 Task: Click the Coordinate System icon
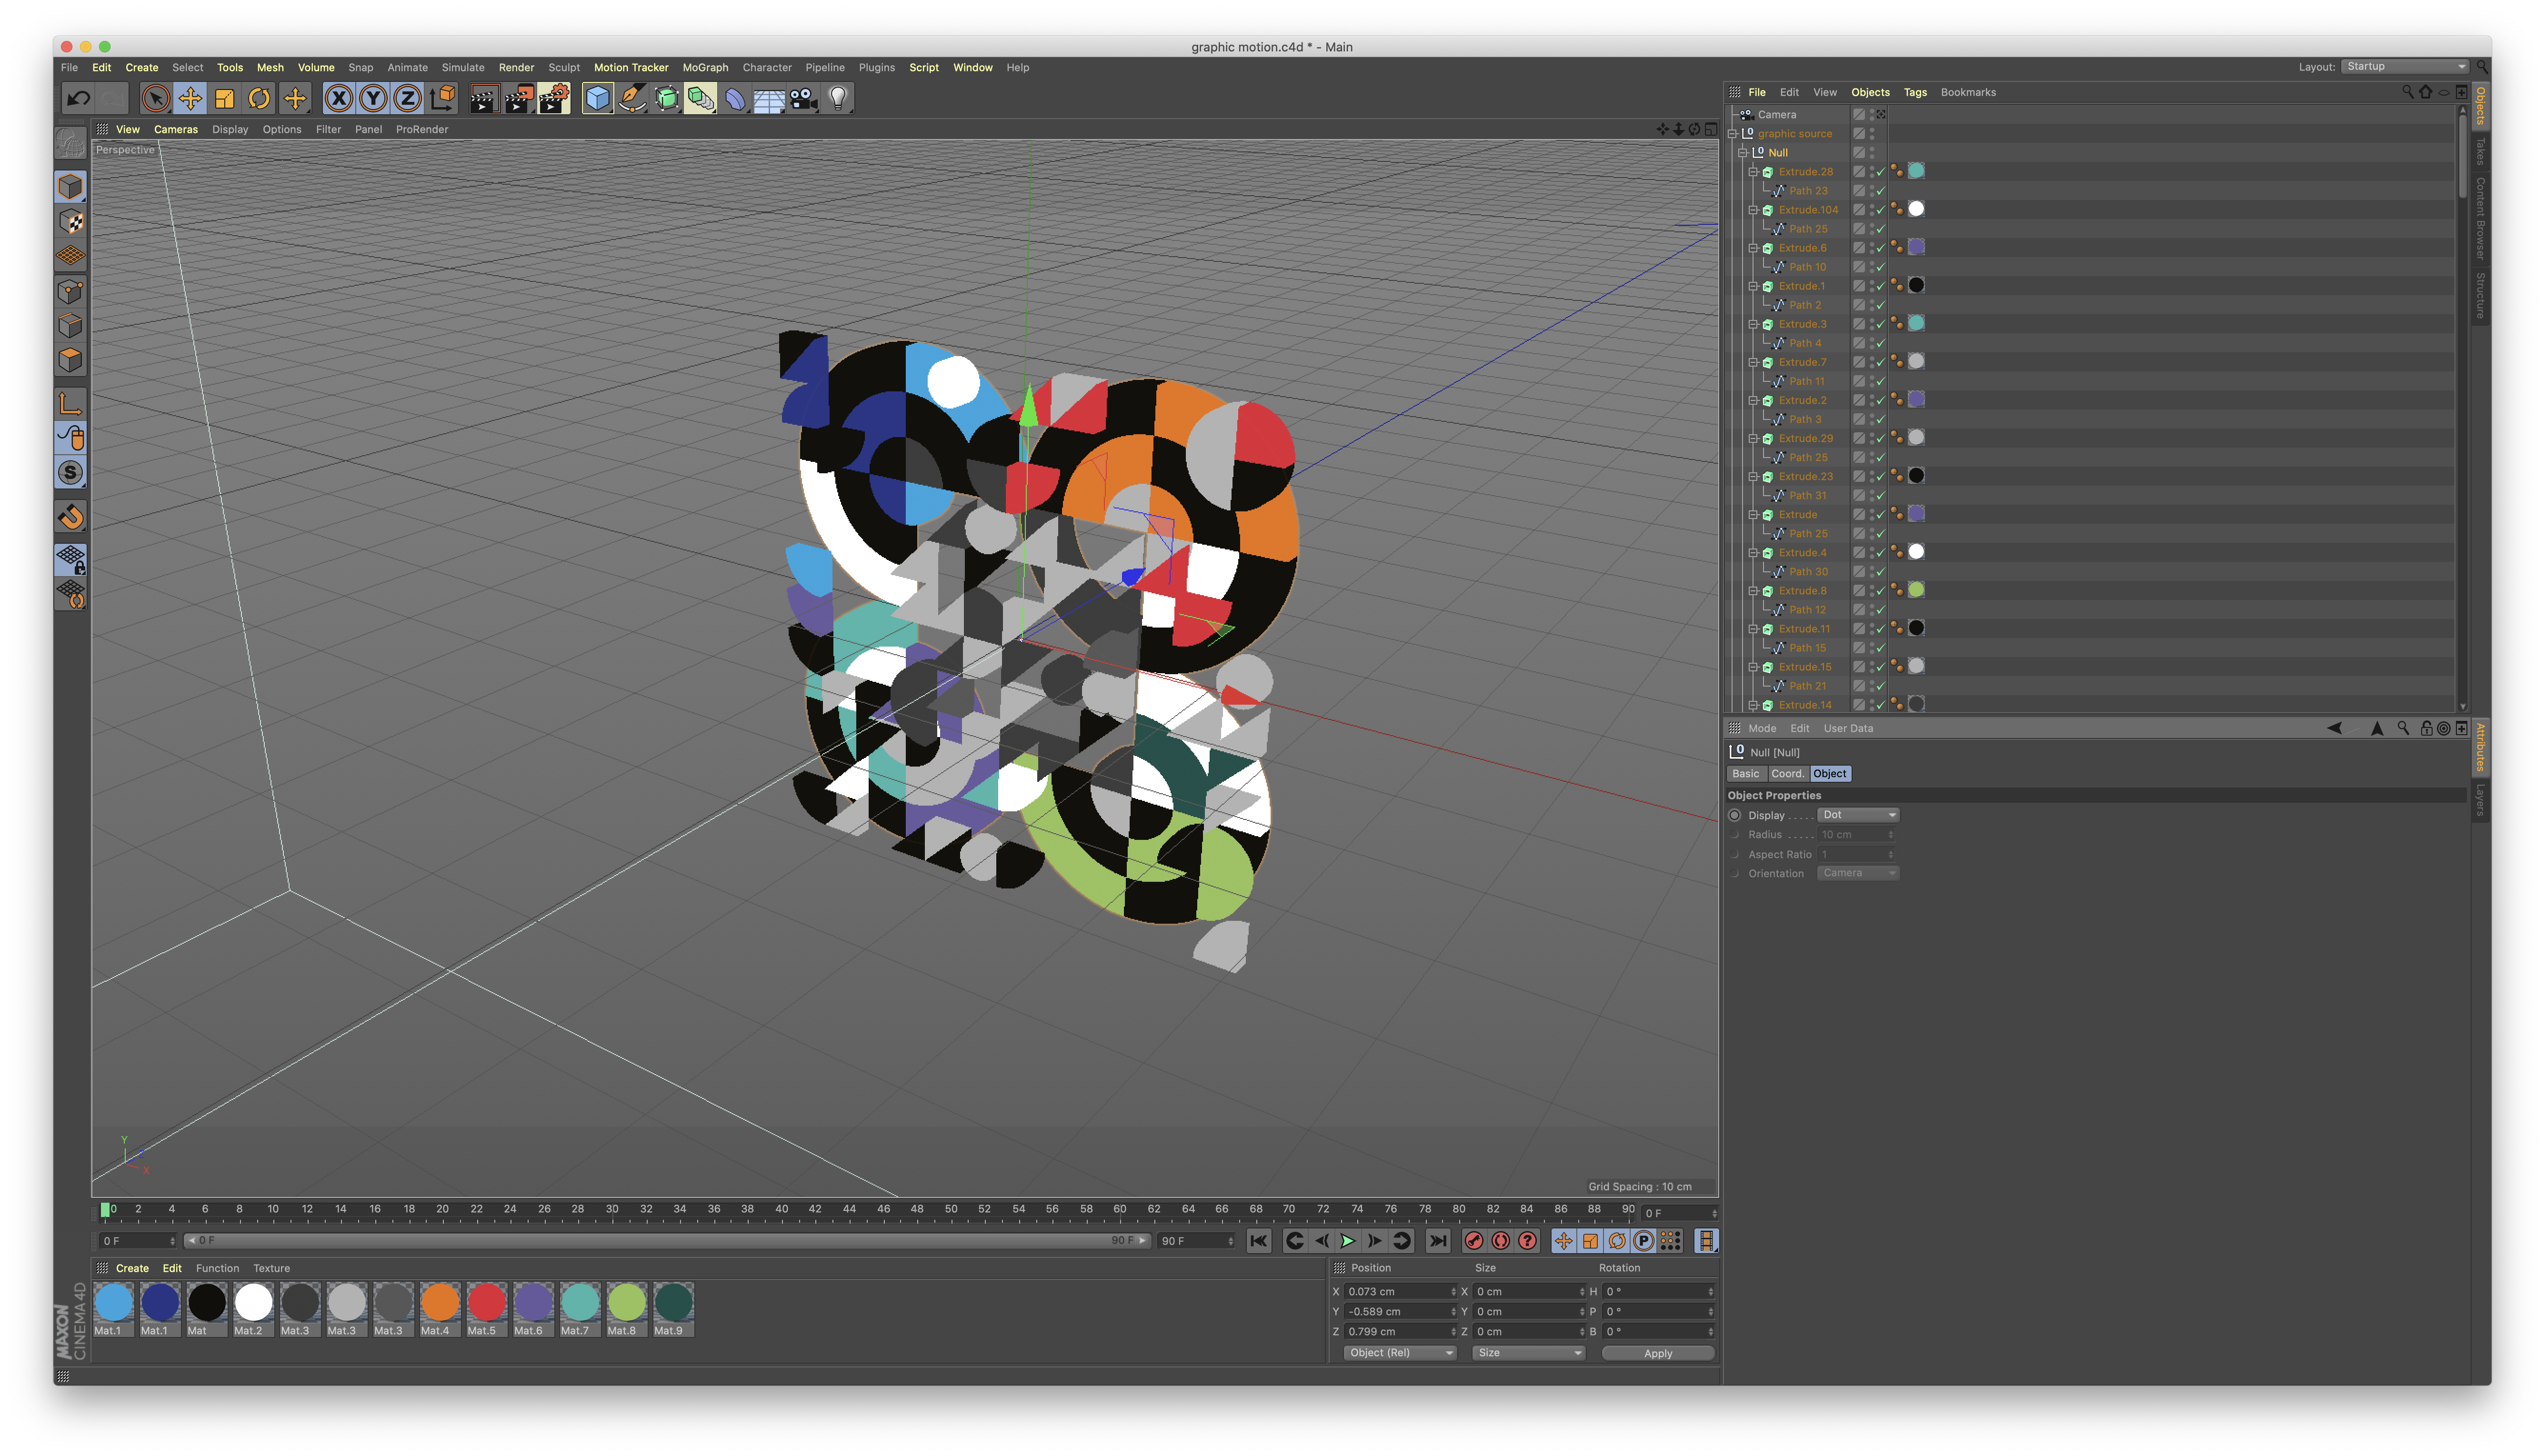coord(442,98)
